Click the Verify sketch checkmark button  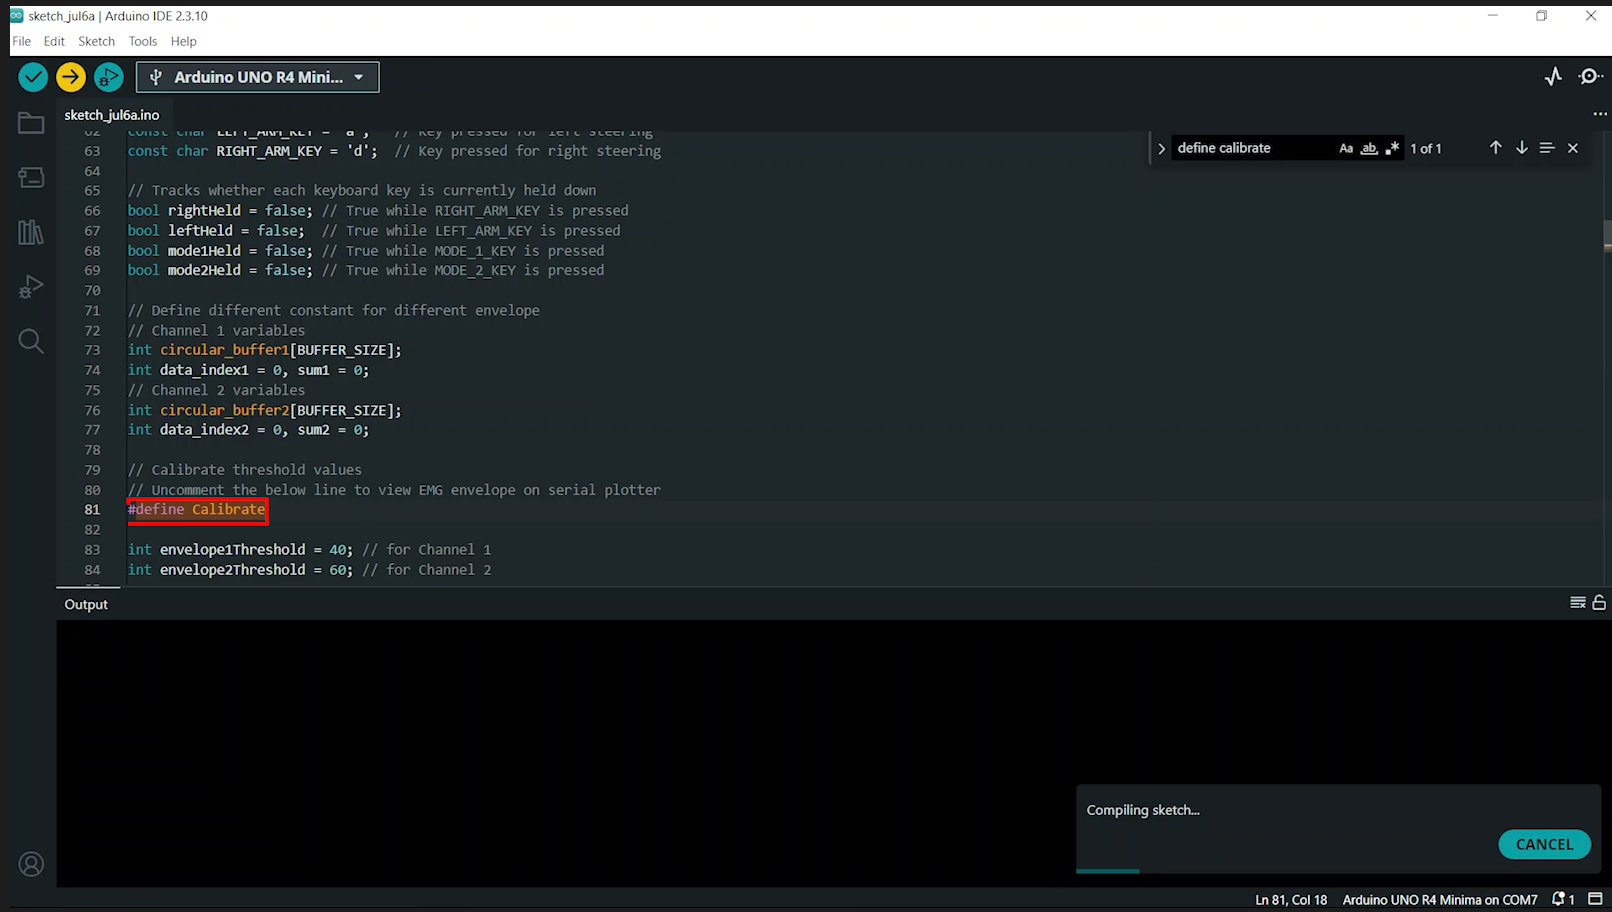[33, 77]
